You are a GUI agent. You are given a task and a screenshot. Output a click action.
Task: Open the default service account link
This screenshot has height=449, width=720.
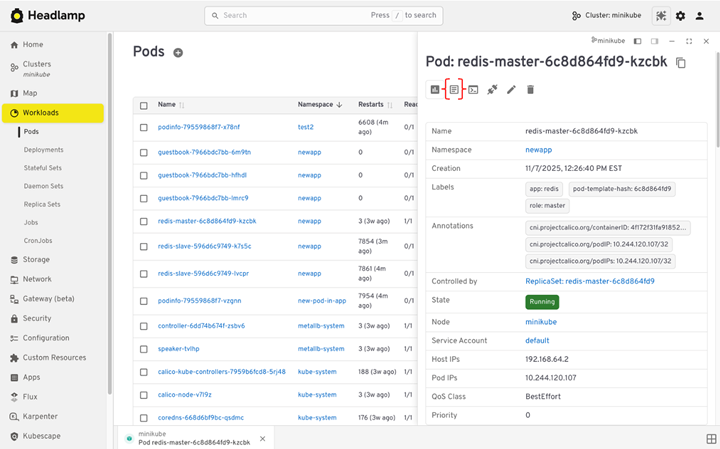tap(537, 340)
